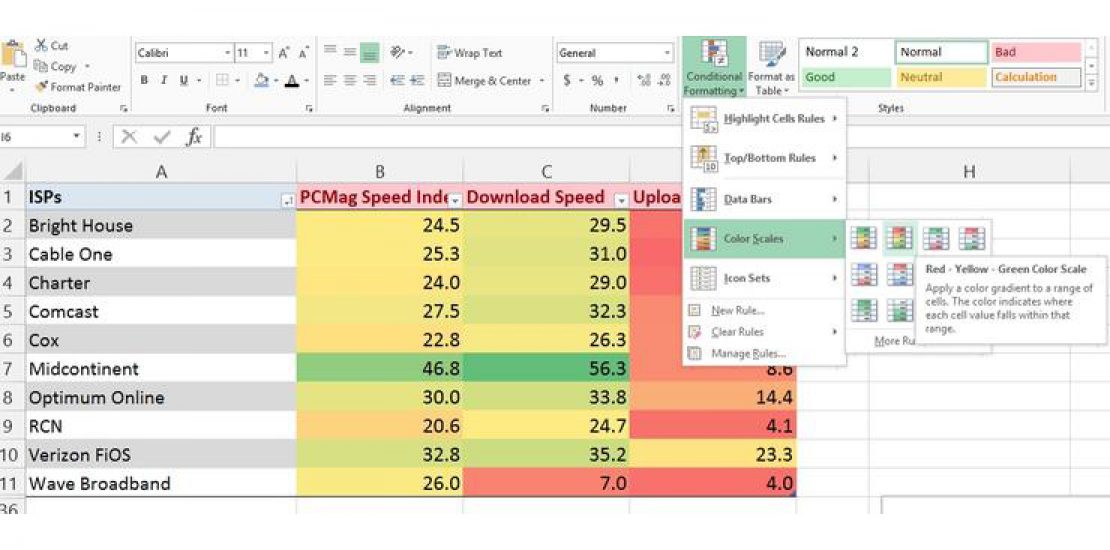Click the Increase Font Size icon

(x=284, y=53)
